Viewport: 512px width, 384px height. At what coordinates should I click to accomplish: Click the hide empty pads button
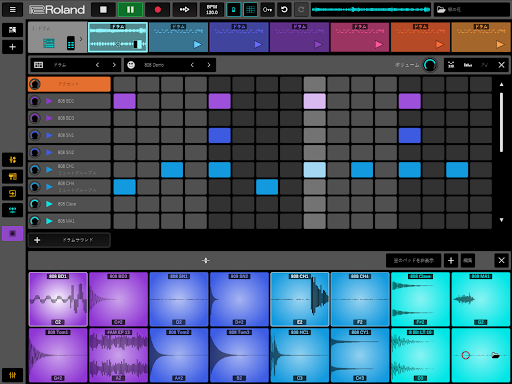point(414,260)
